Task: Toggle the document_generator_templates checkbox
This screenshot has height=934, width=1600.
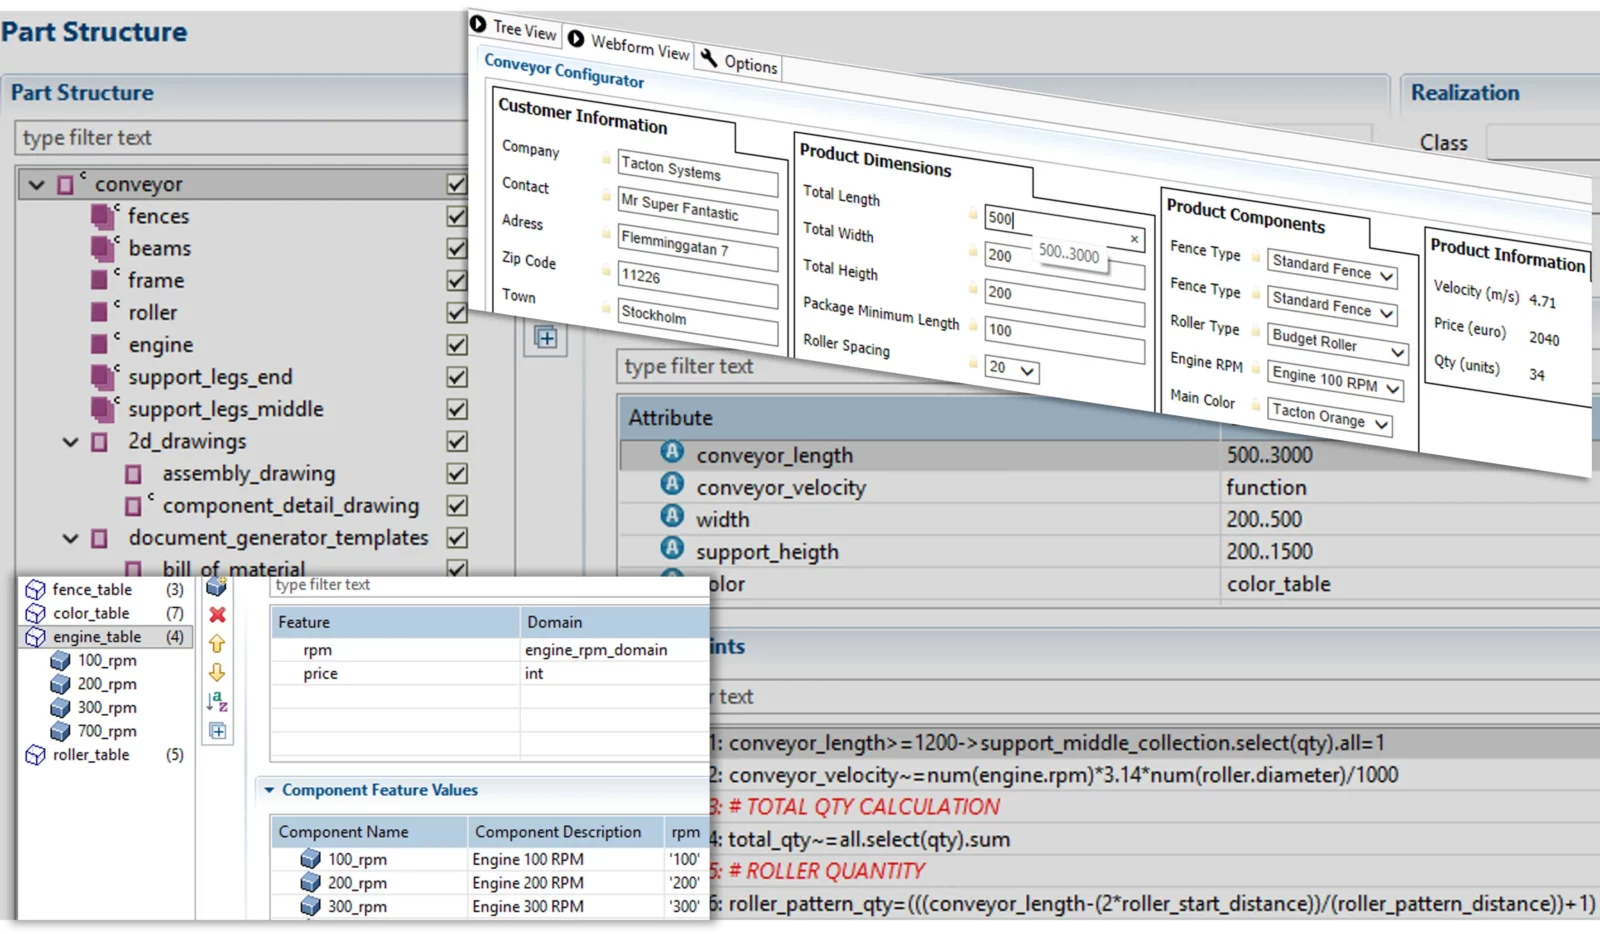Action: click(x=457, y=538)
